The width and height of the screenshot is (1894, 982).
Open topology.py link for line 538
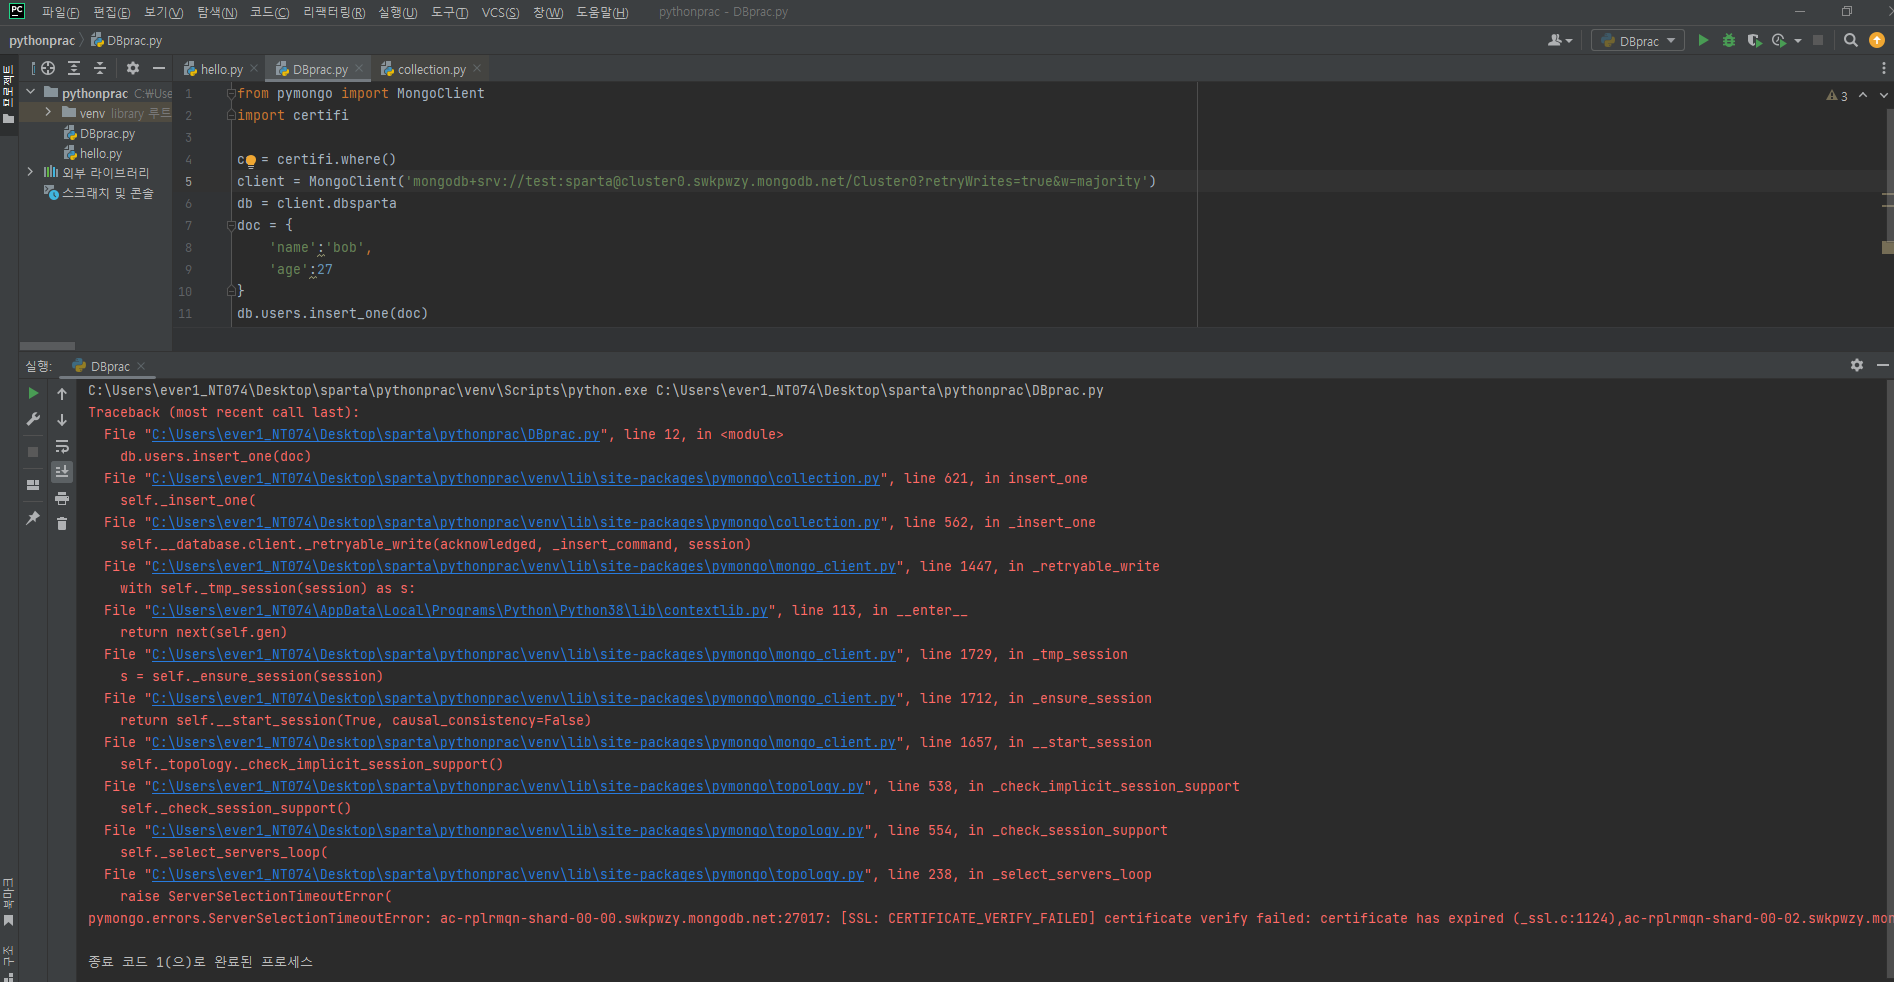(508, 786)
